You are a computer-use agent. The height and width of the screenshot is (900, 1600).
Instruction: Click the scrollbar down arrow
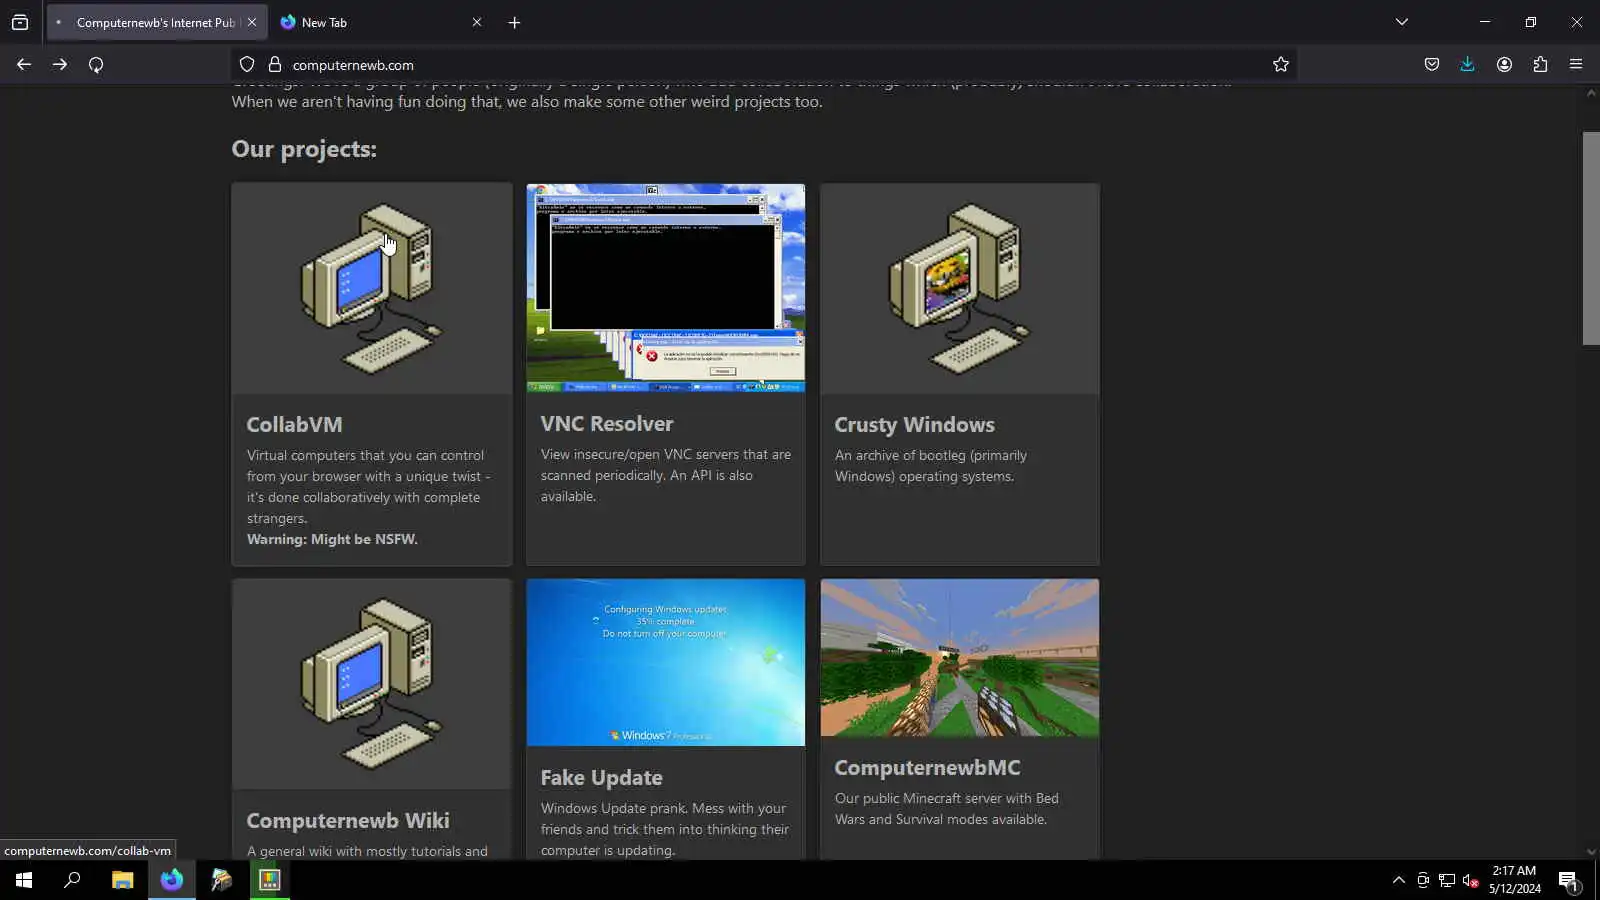tap(1591, 852)
